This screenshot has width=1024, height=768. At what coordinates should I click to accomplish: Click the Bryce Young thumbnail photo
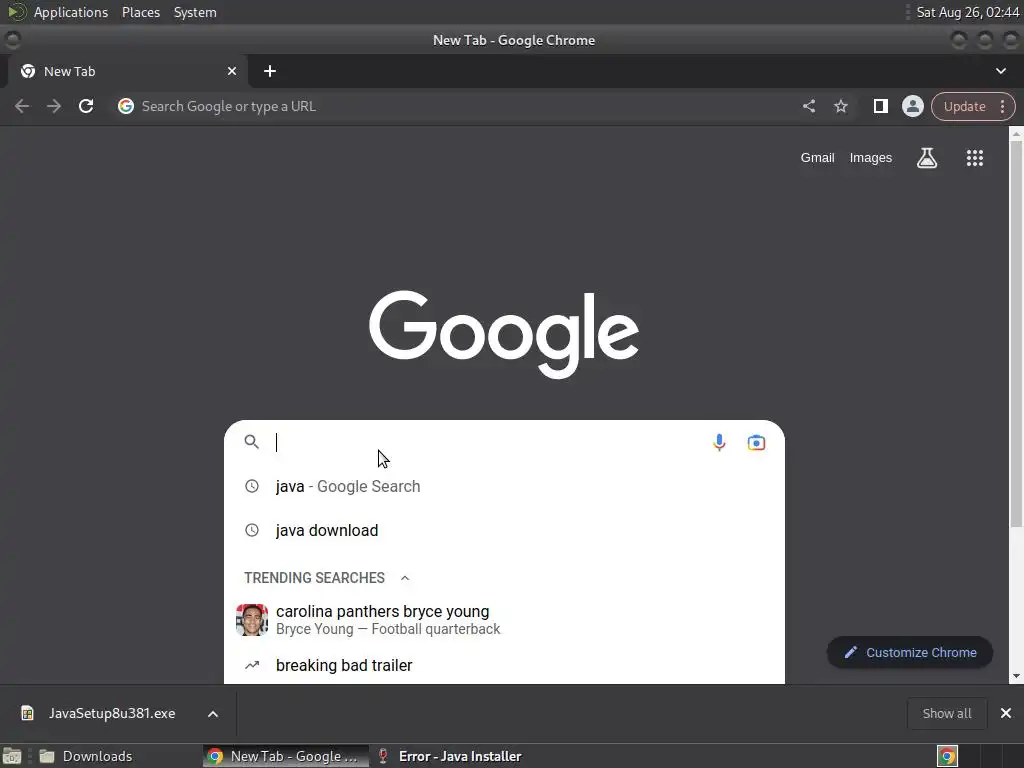[x=252, y=620]
